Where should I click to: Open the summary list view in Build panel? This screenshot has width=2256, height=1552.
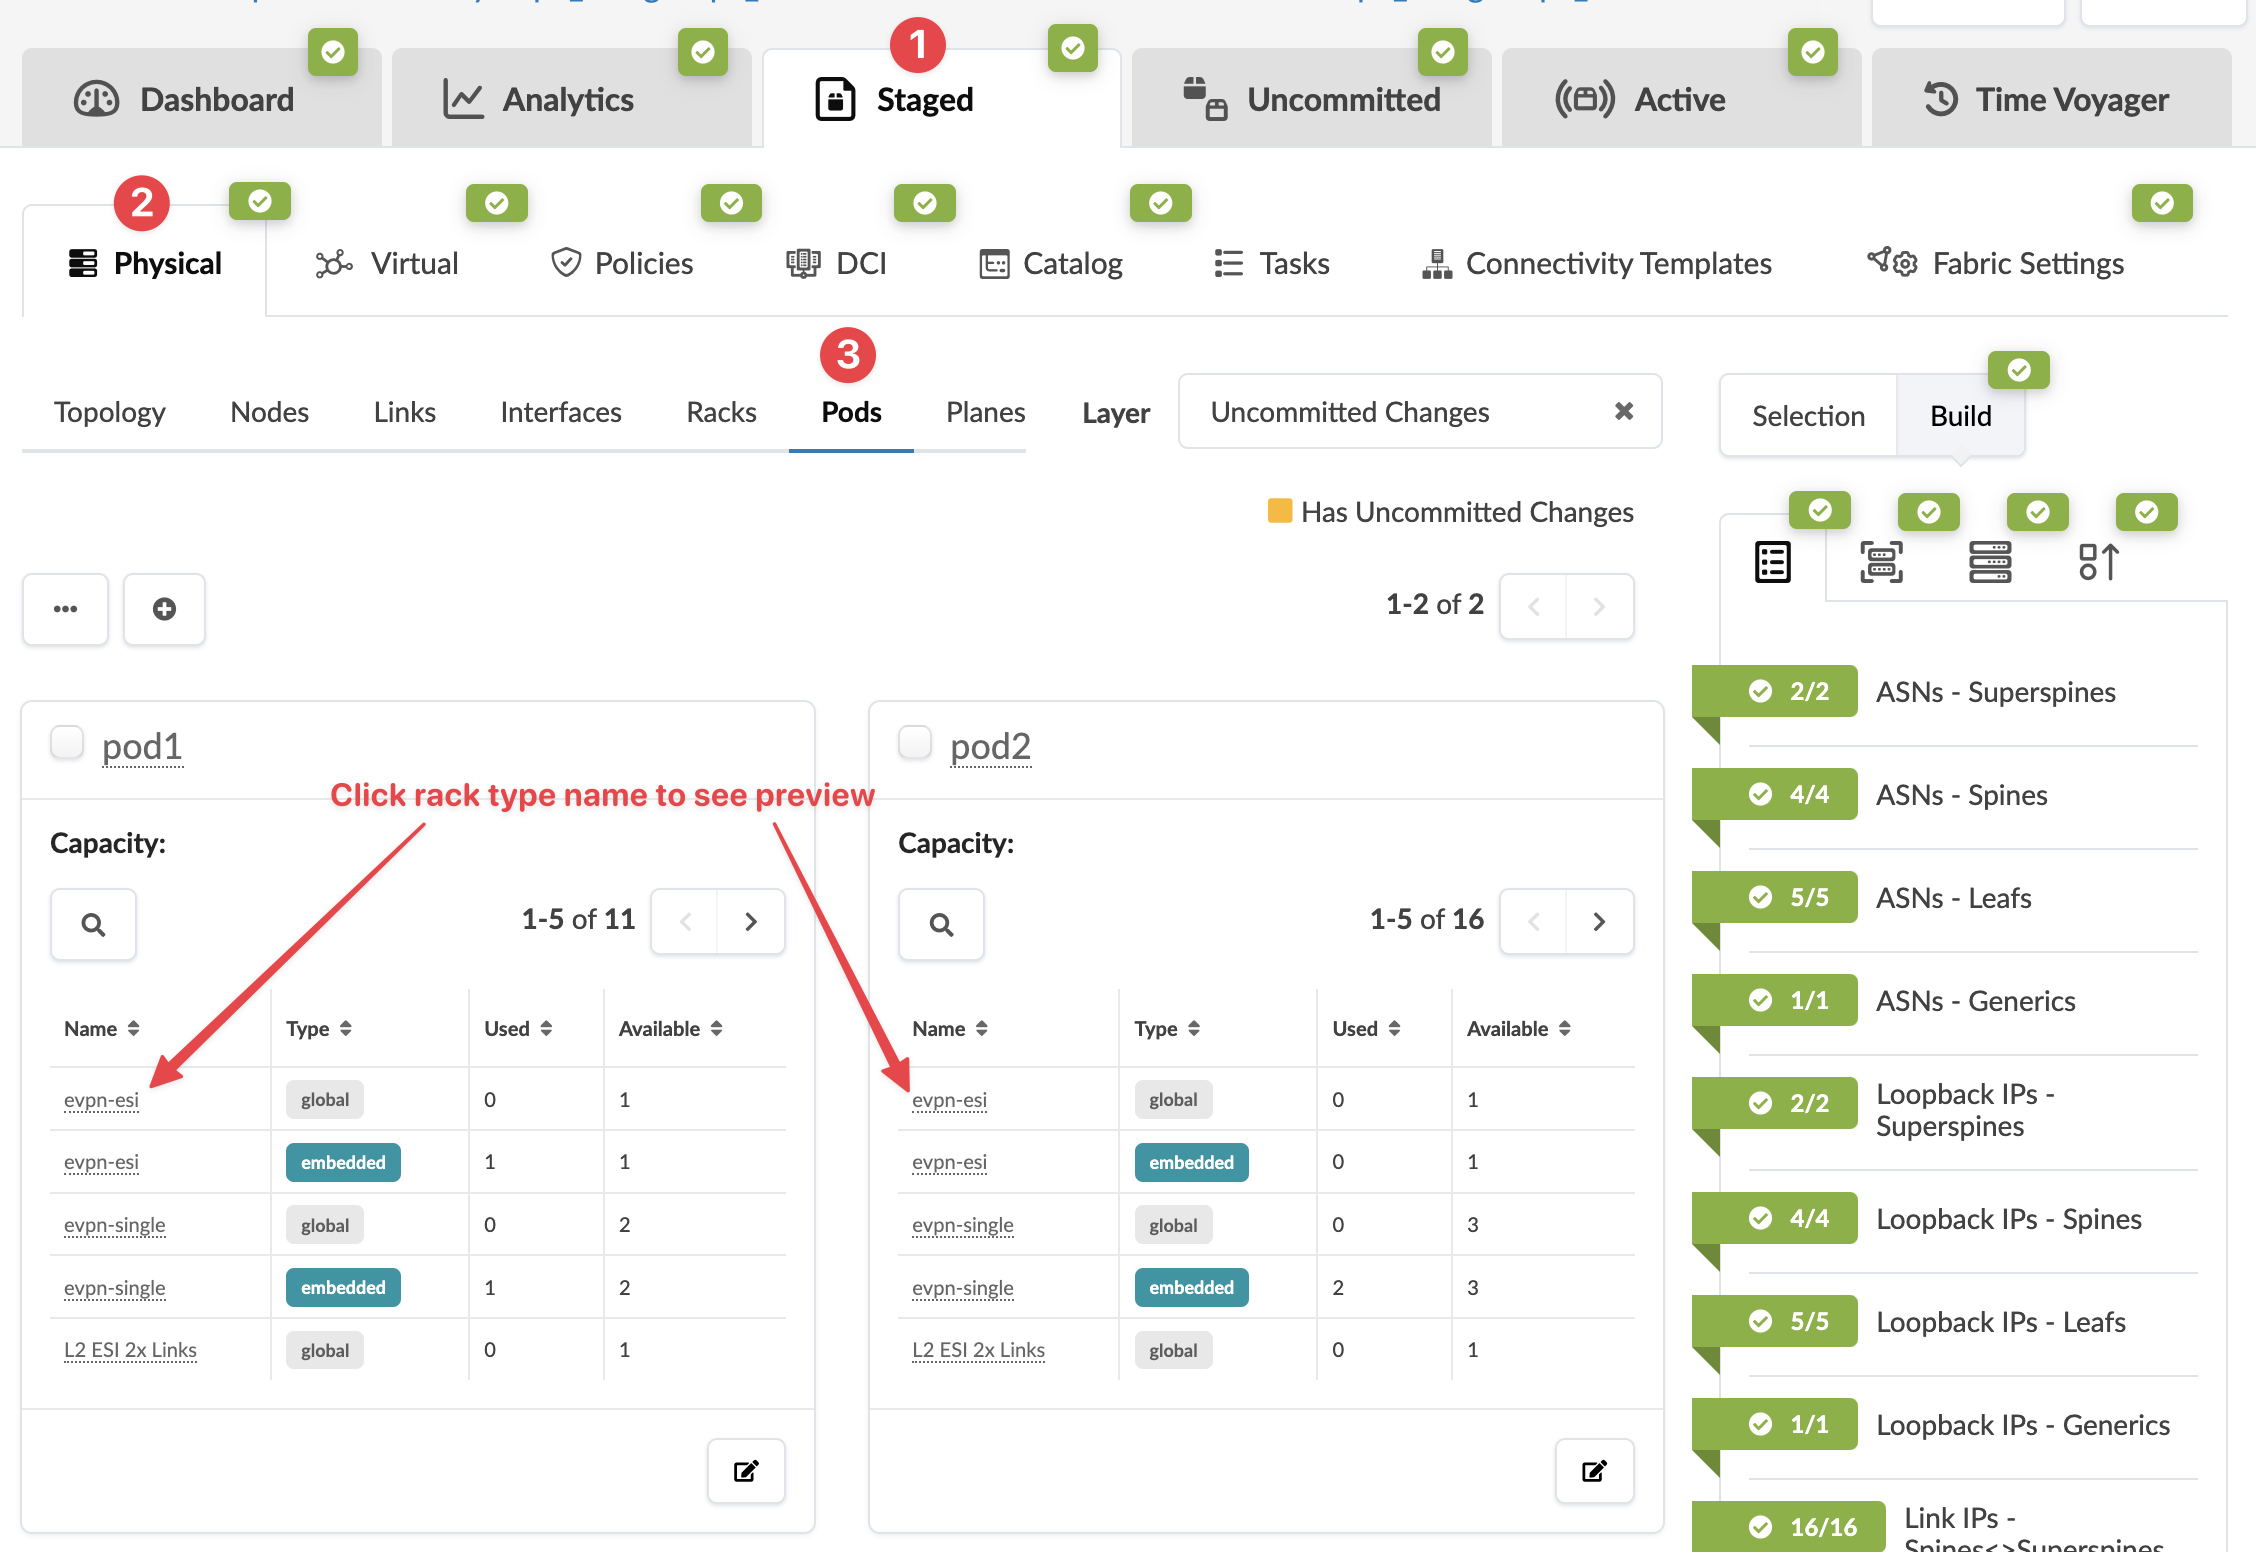coord(1773,562)
